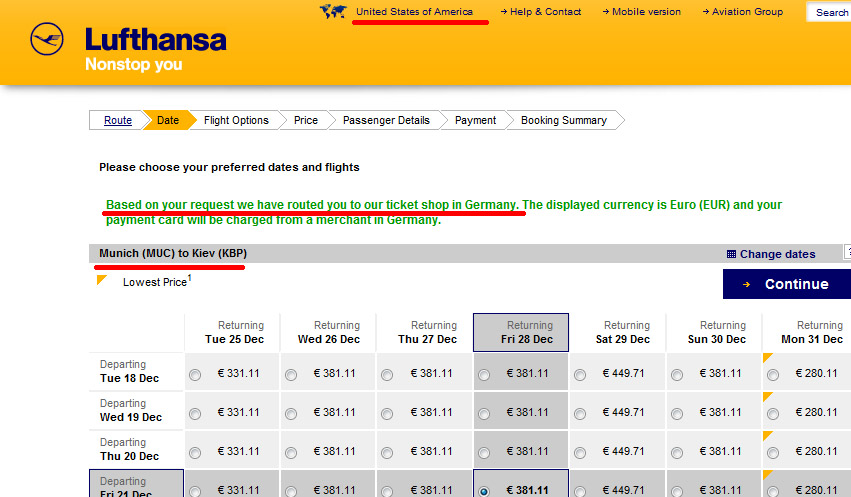Select Tue 18 Dec / Tue 25 Dec fare
Screen dimensions: 851x497
[x=194, y=375]
